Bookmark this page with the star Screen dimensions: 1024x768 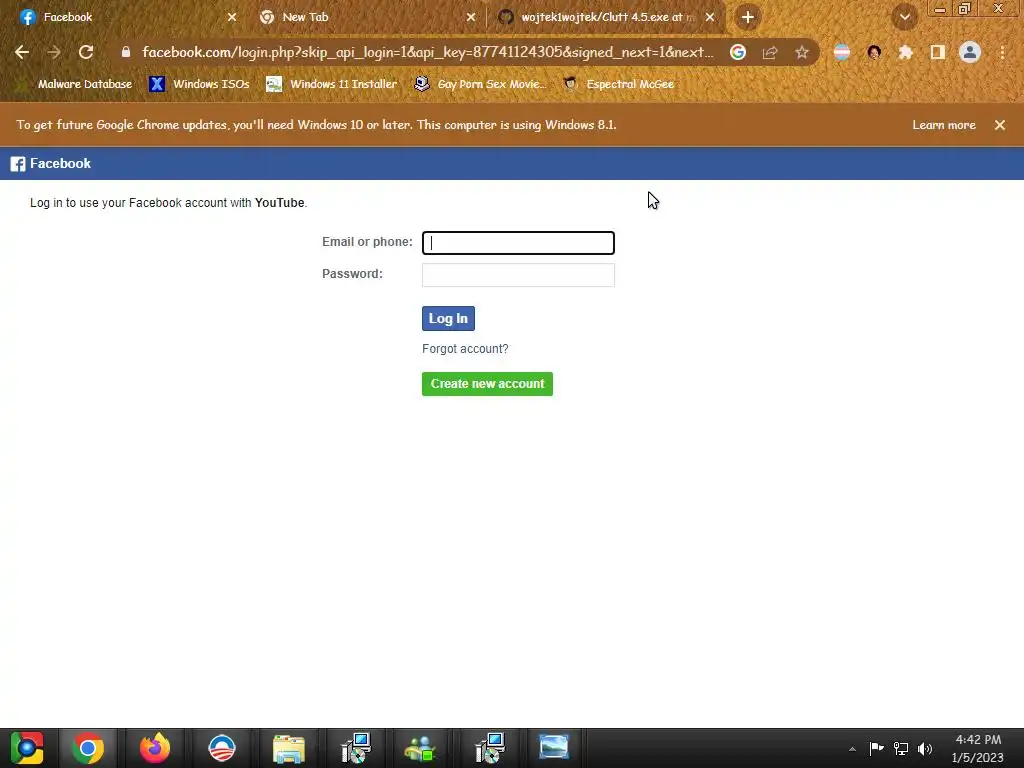coord(802,52)
